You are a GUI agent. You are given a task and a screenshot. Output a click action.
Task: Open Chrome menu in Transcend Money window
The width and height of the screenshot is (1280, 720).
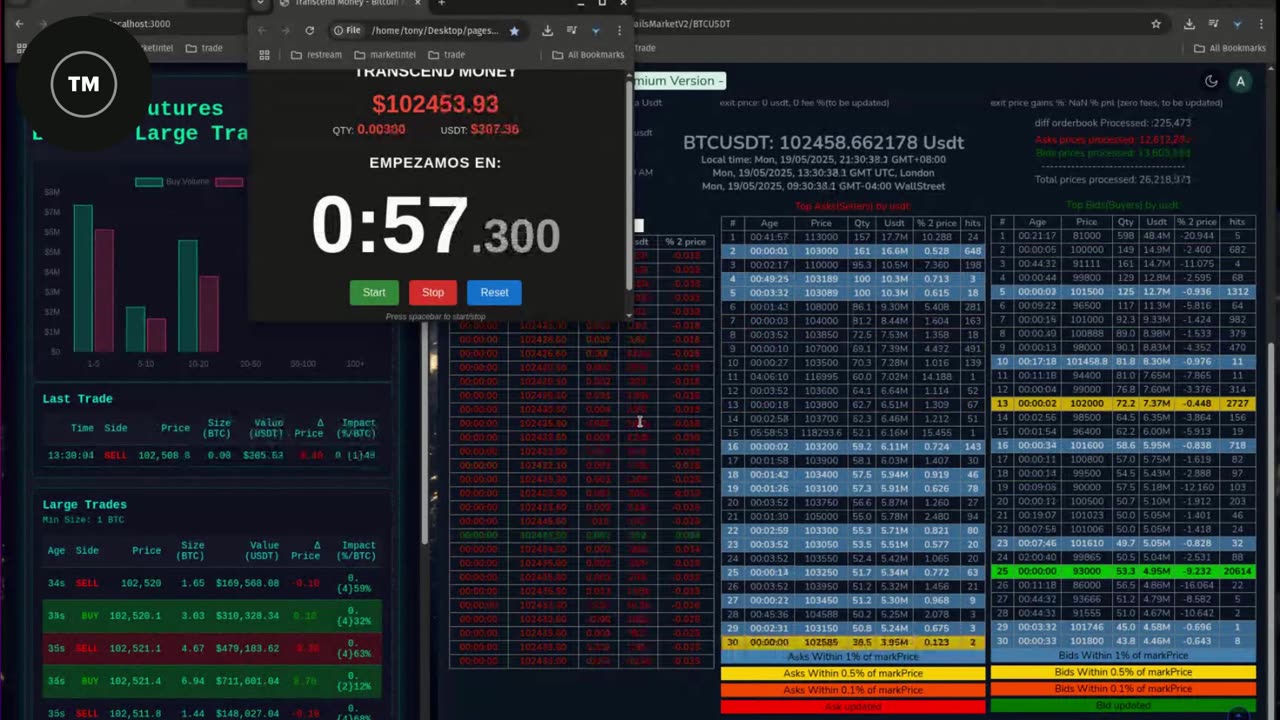click(619, 31)
